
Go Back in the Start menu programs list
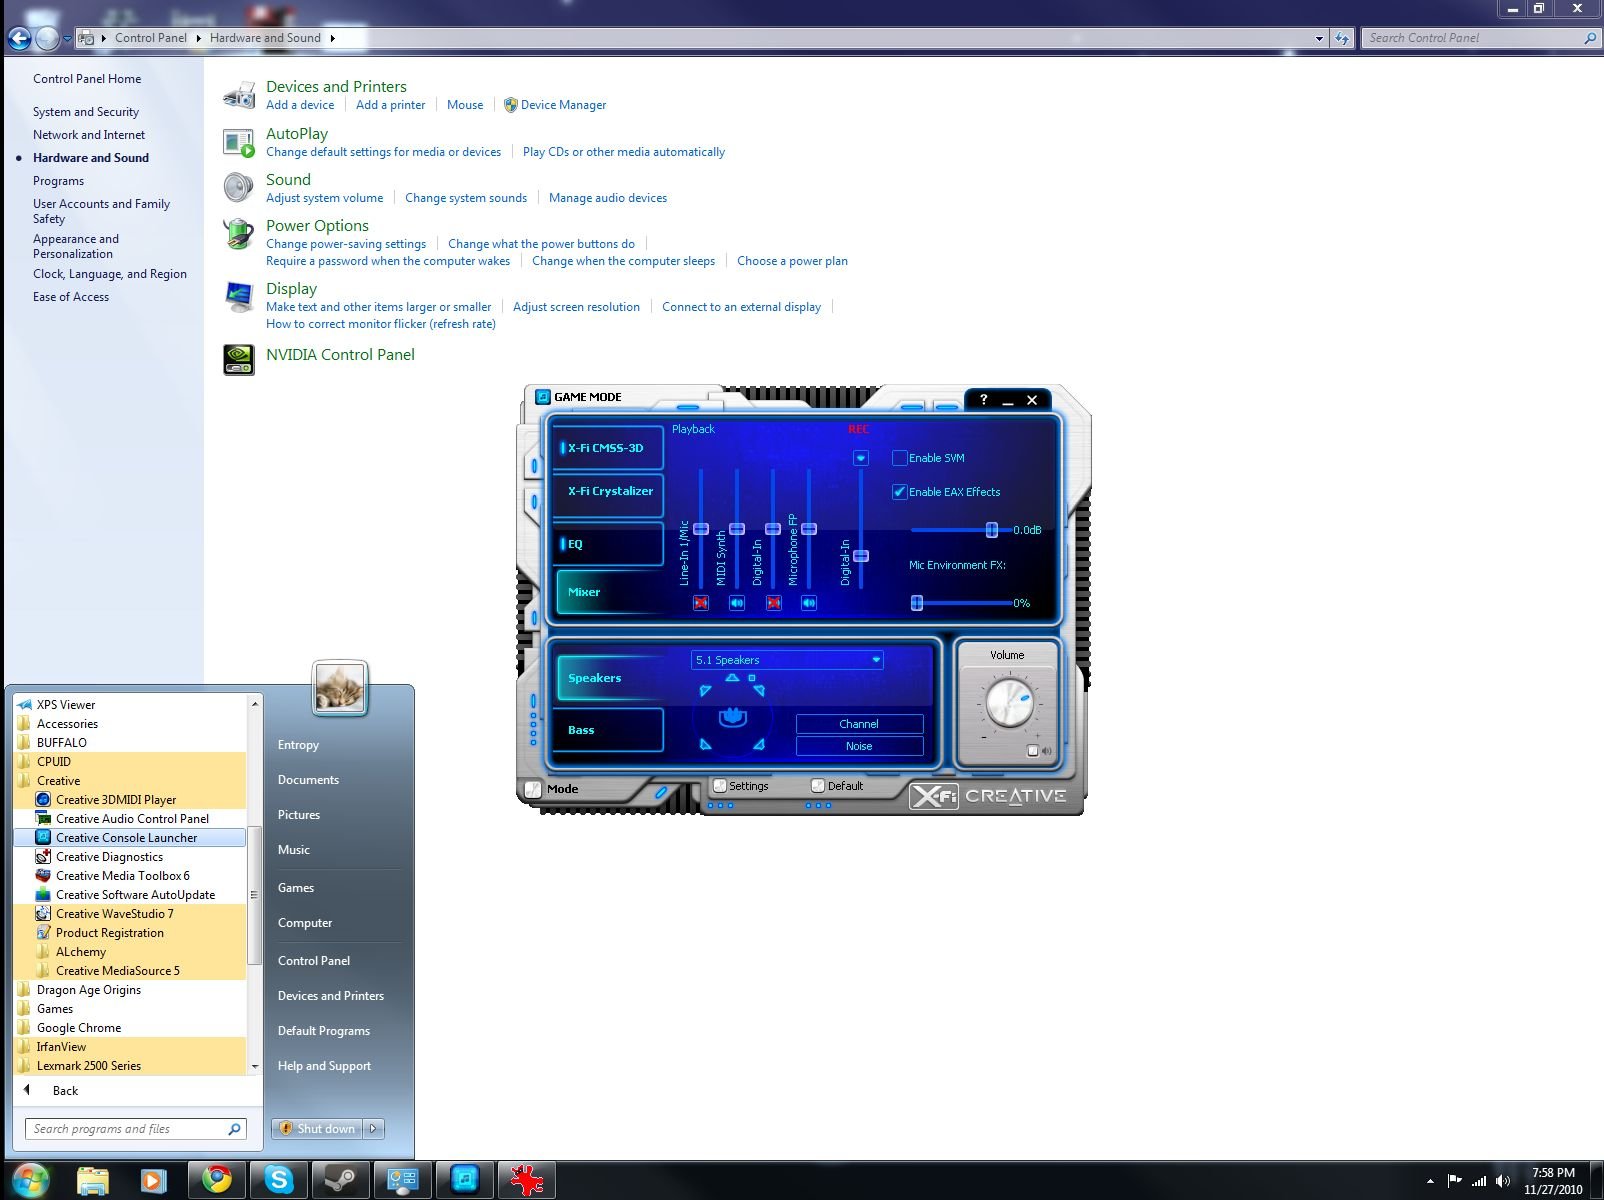coord(65,1090)
